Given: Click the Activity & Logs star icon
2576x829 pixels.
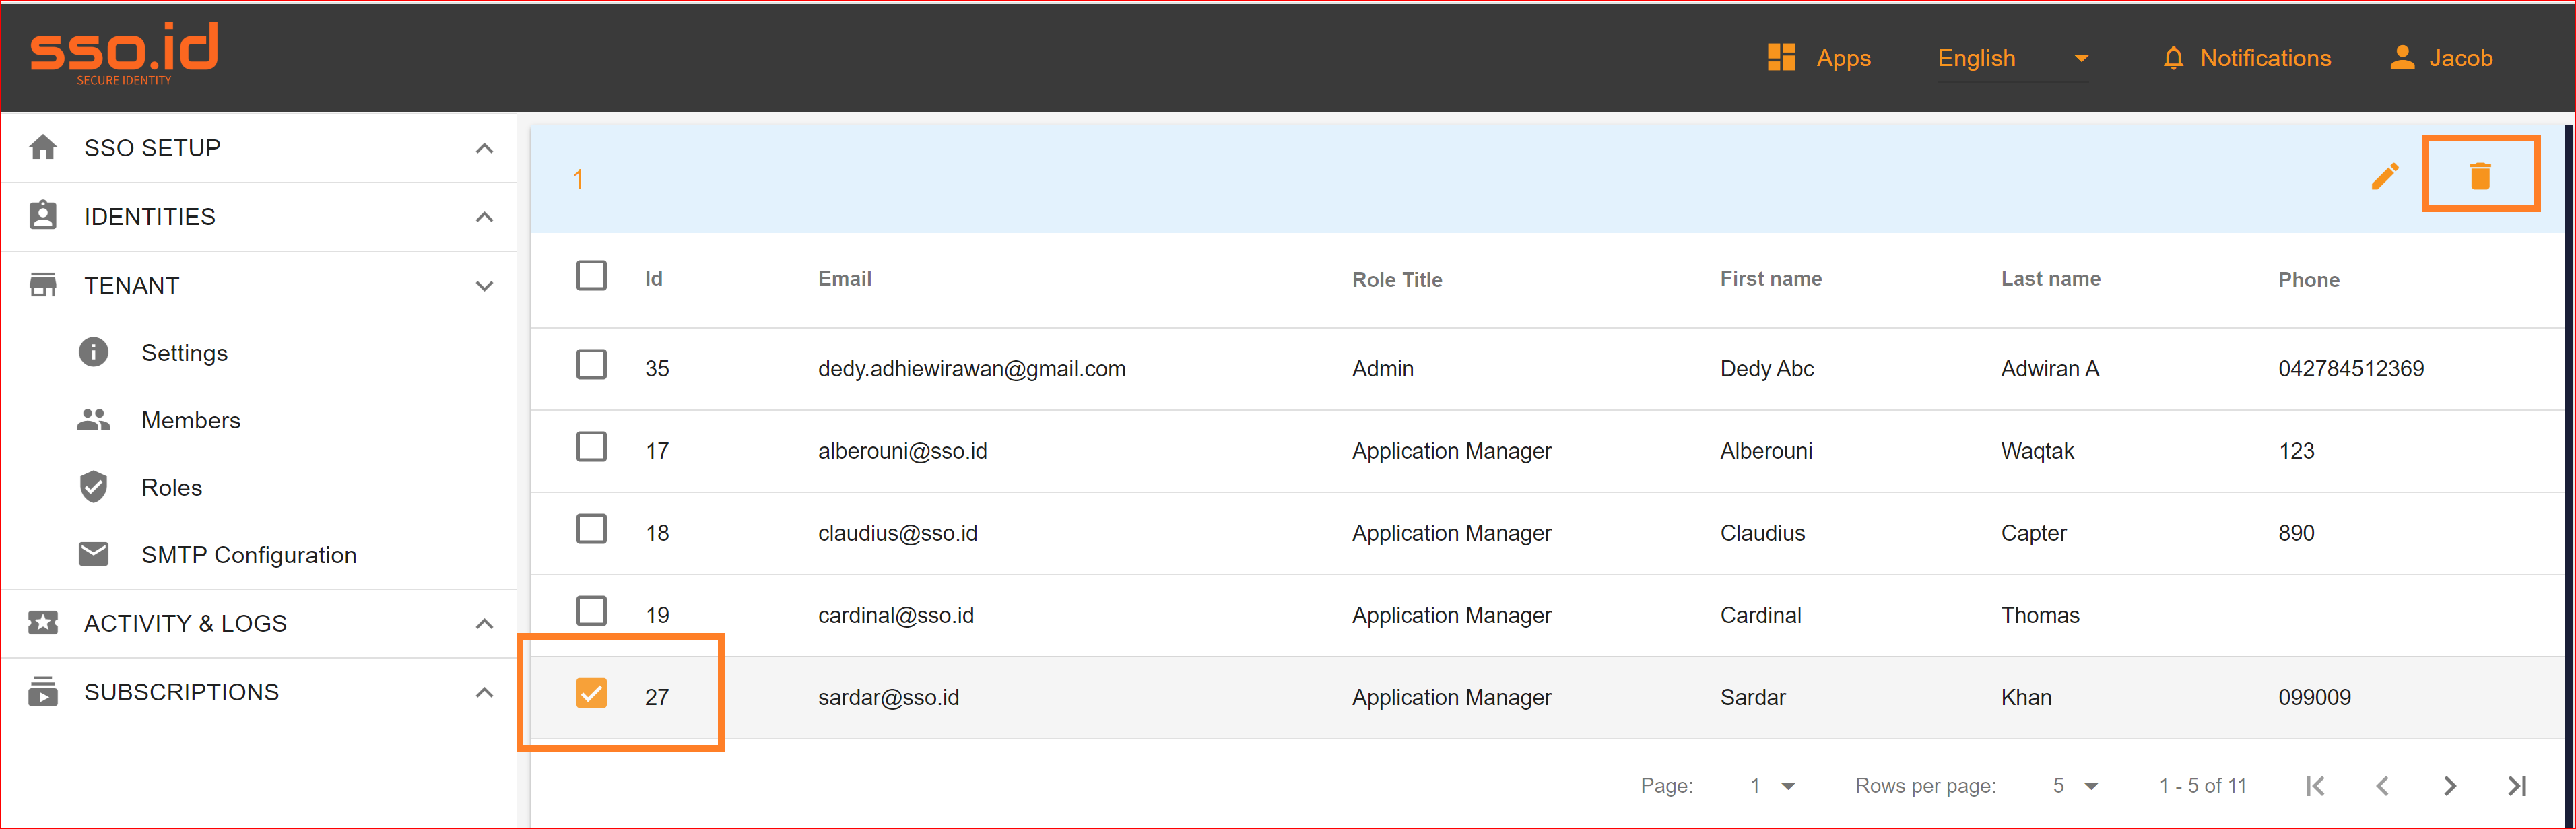Looking at the screenshot, I should click(43, 623).
